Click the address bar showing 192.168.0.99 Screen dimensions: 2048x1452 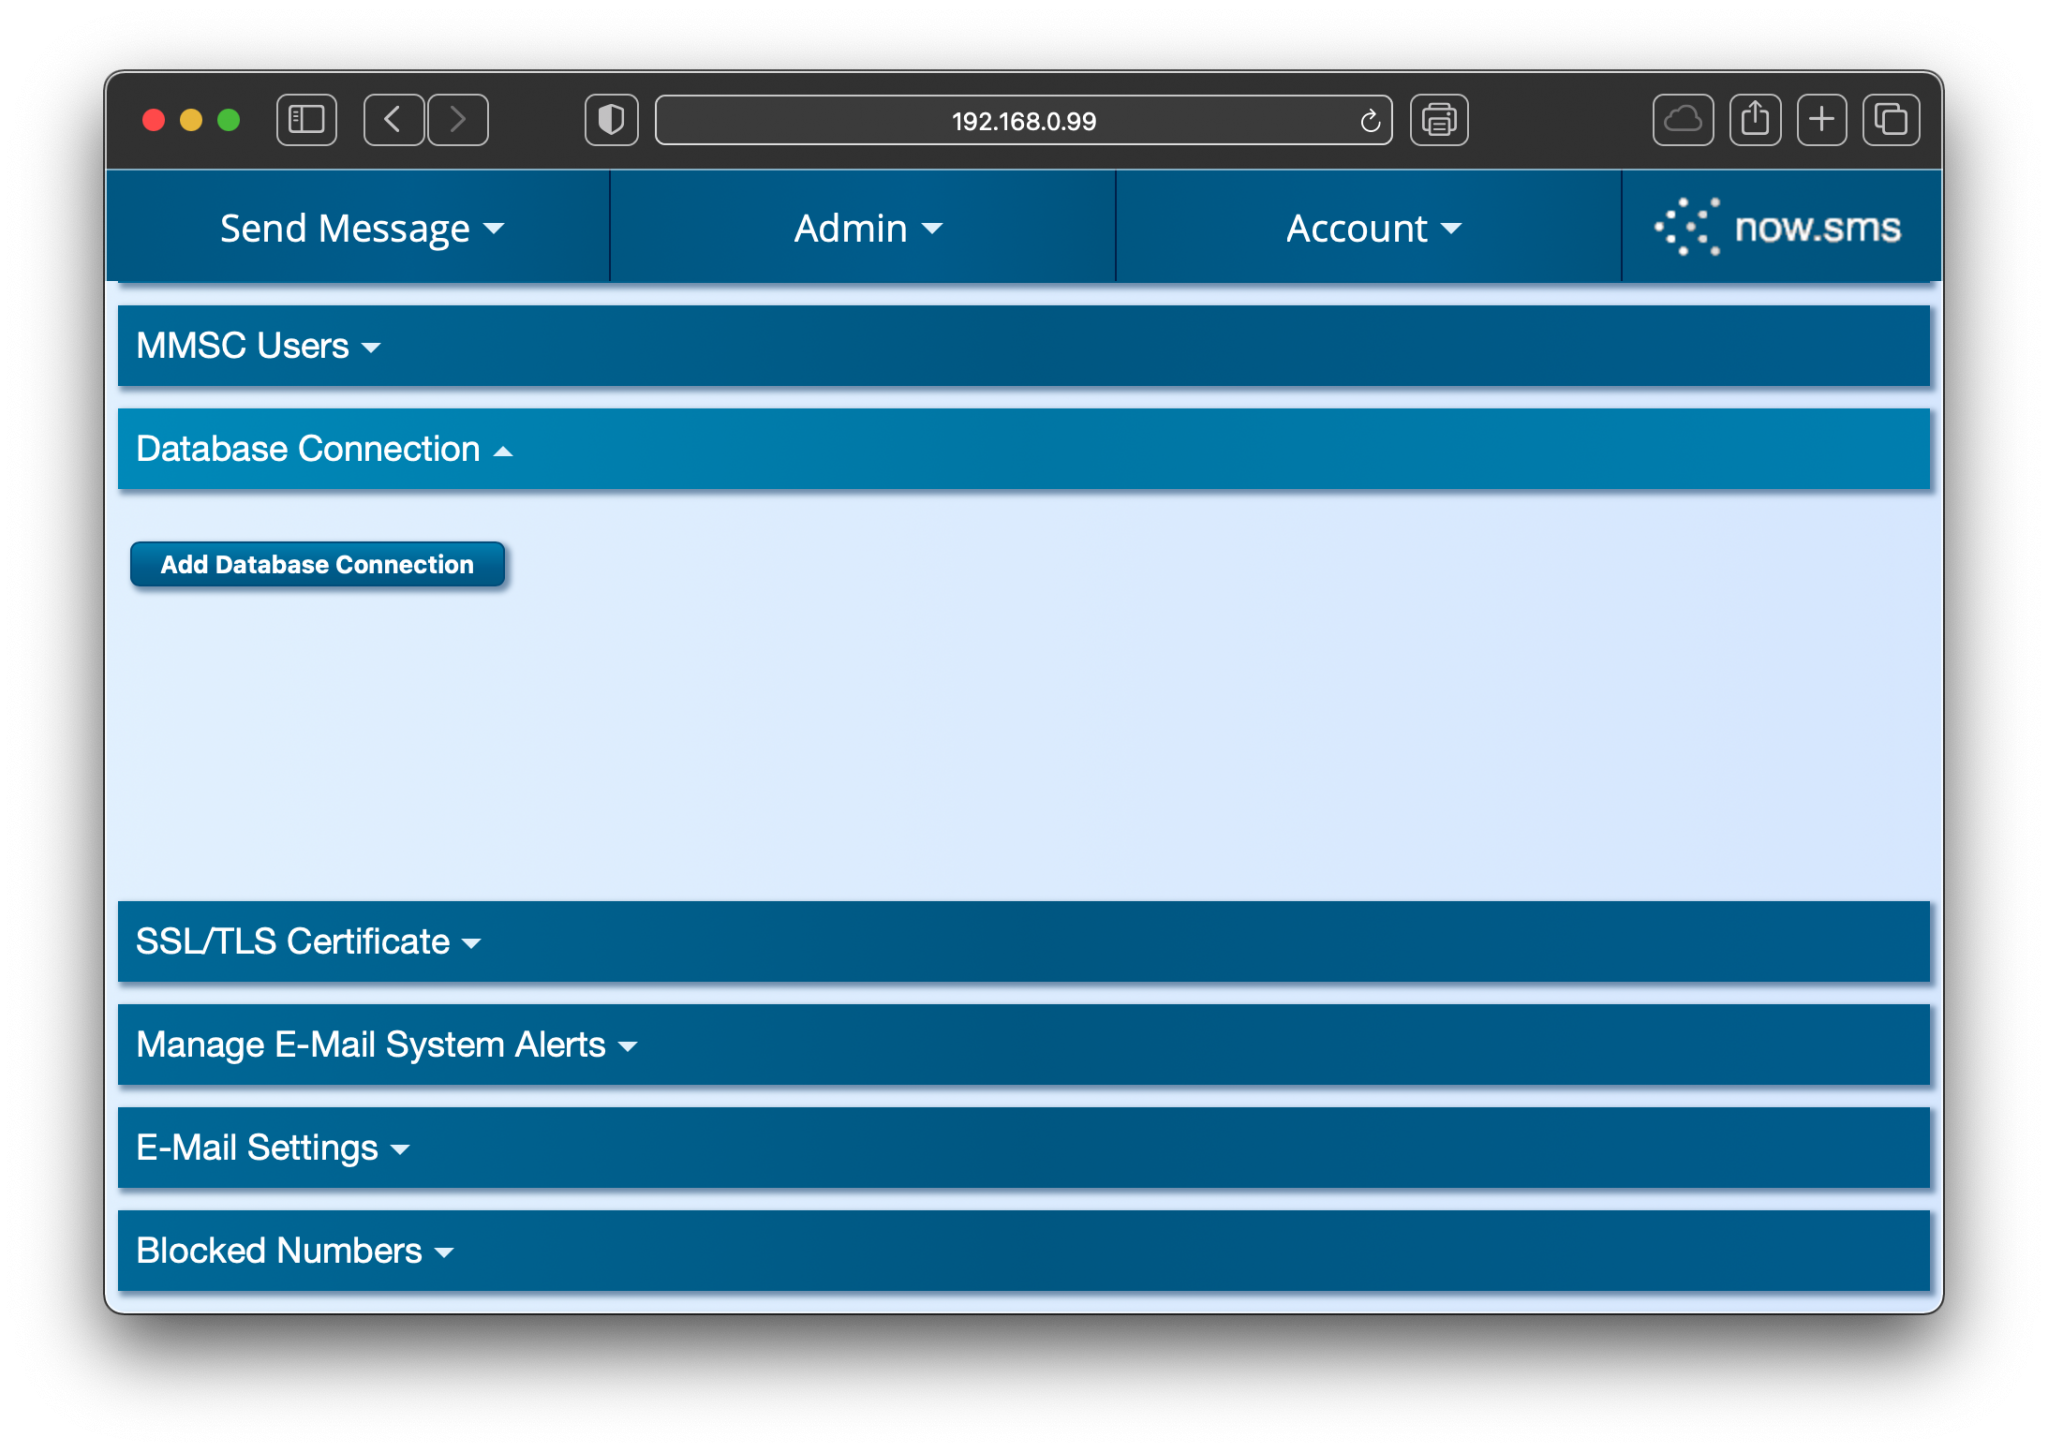click(1022, 120)
